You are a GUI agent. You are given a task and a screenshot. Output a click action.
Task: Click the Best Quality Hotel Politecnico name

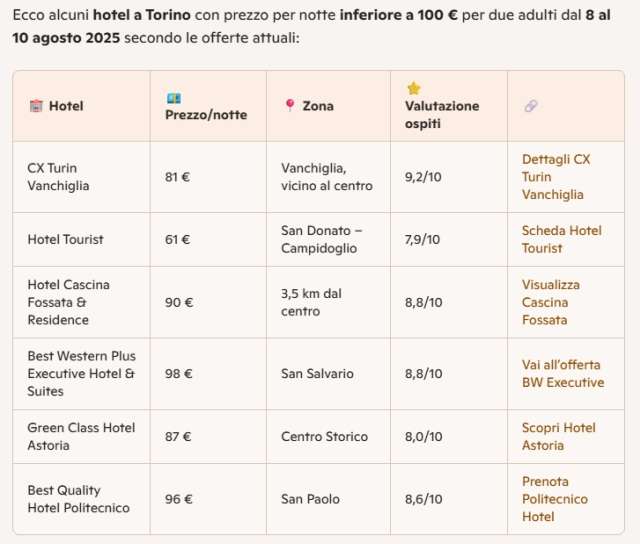(x=78, y=499)
